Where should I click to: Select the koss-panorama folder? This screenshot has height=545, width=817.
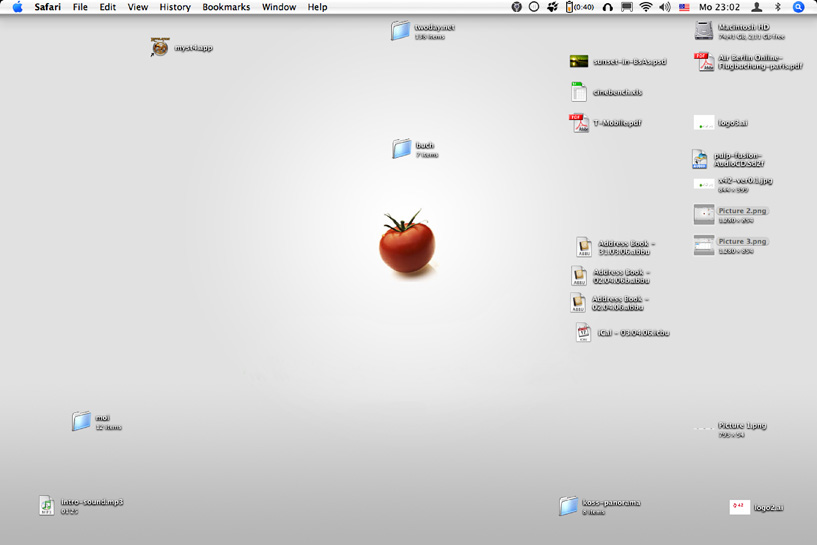click(x=568, y=506)
